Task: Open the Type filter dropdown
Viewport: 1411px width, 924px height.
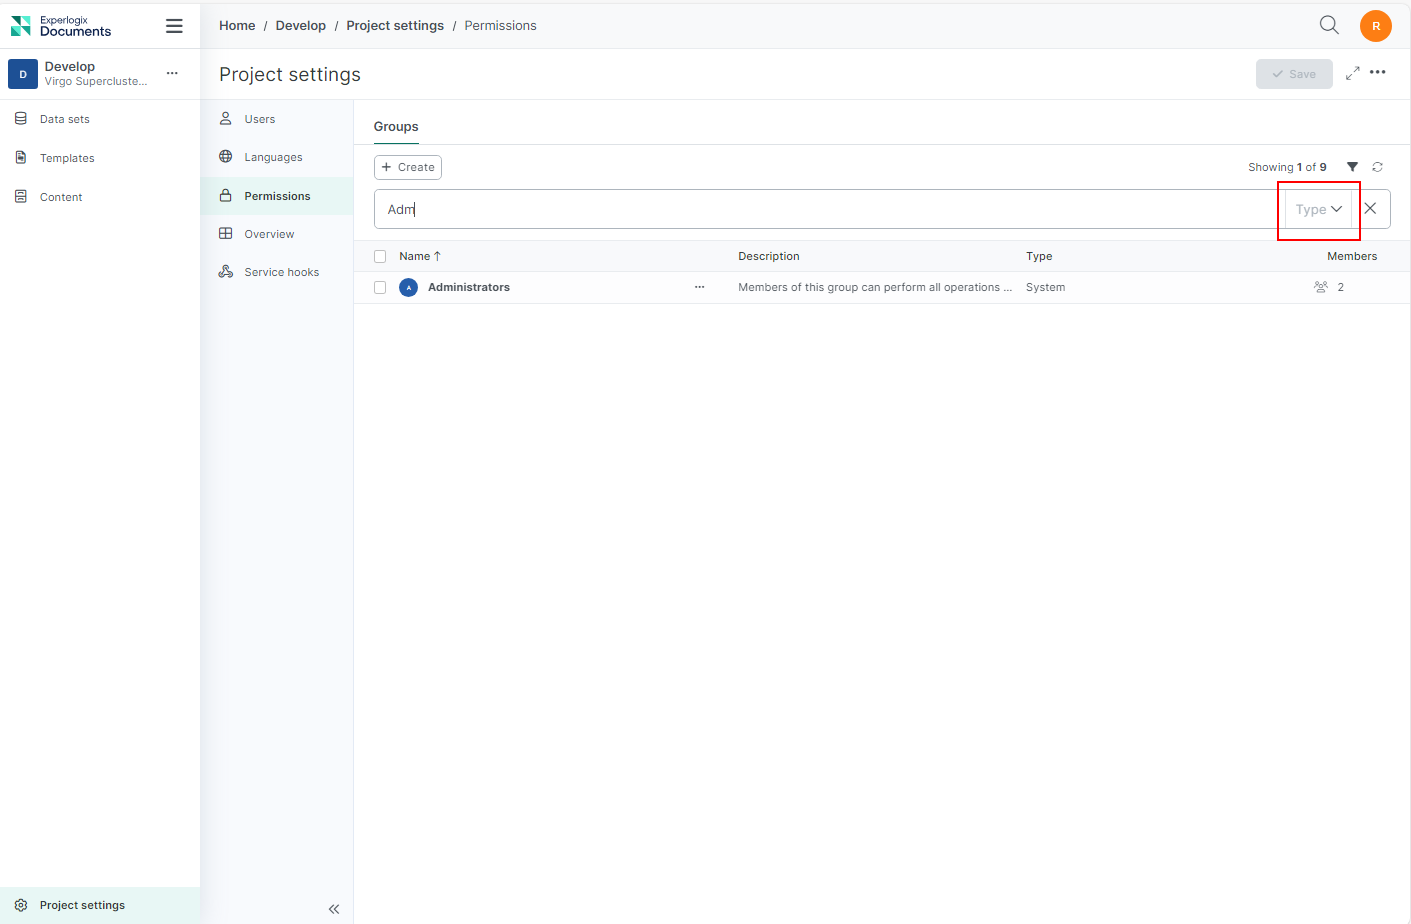Action: (1319, 209)
